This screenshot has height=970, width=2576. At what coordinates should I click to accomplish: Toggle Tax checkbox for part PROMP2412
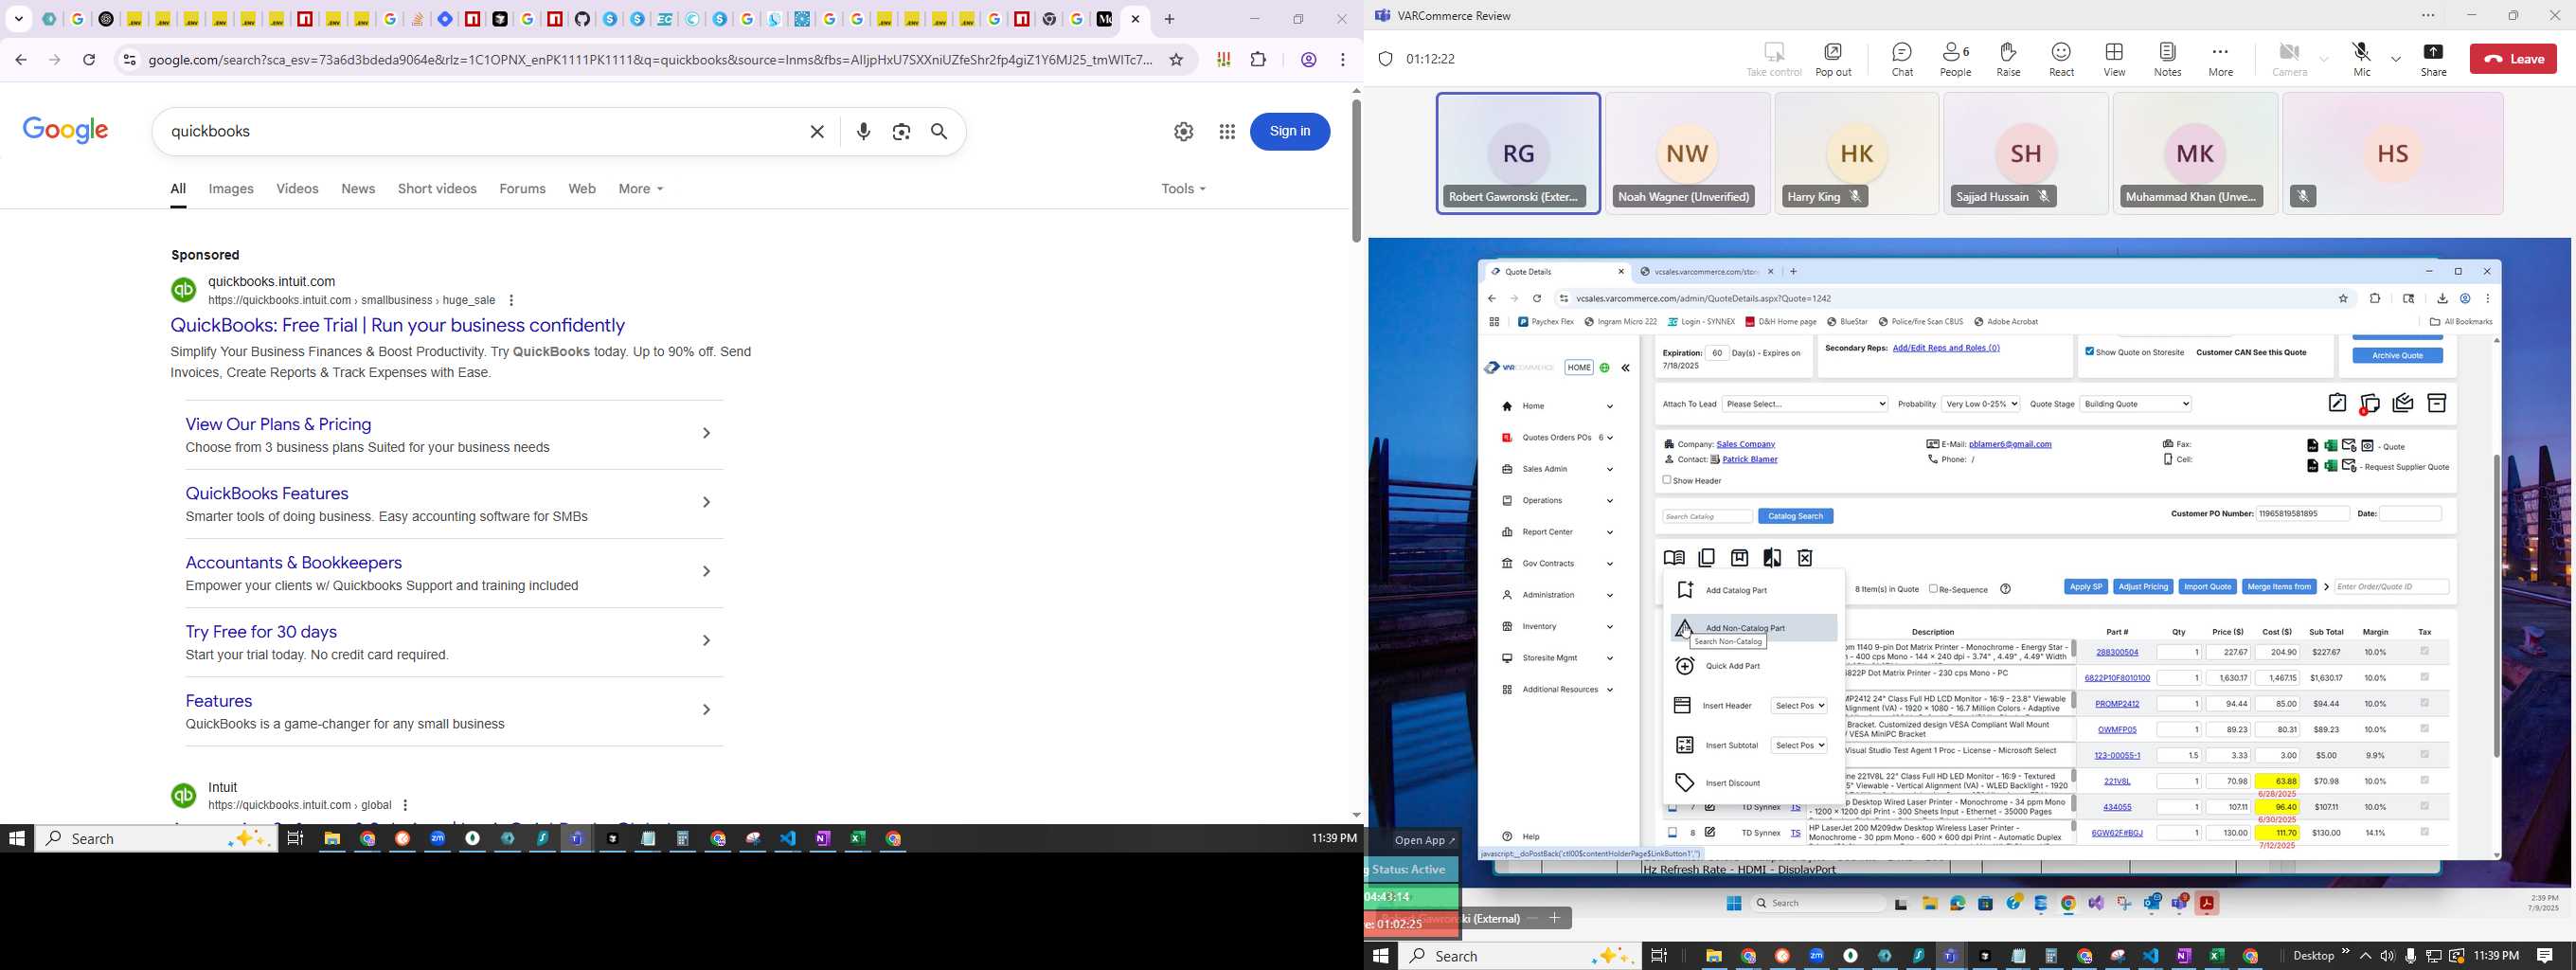pos(2424,703)
